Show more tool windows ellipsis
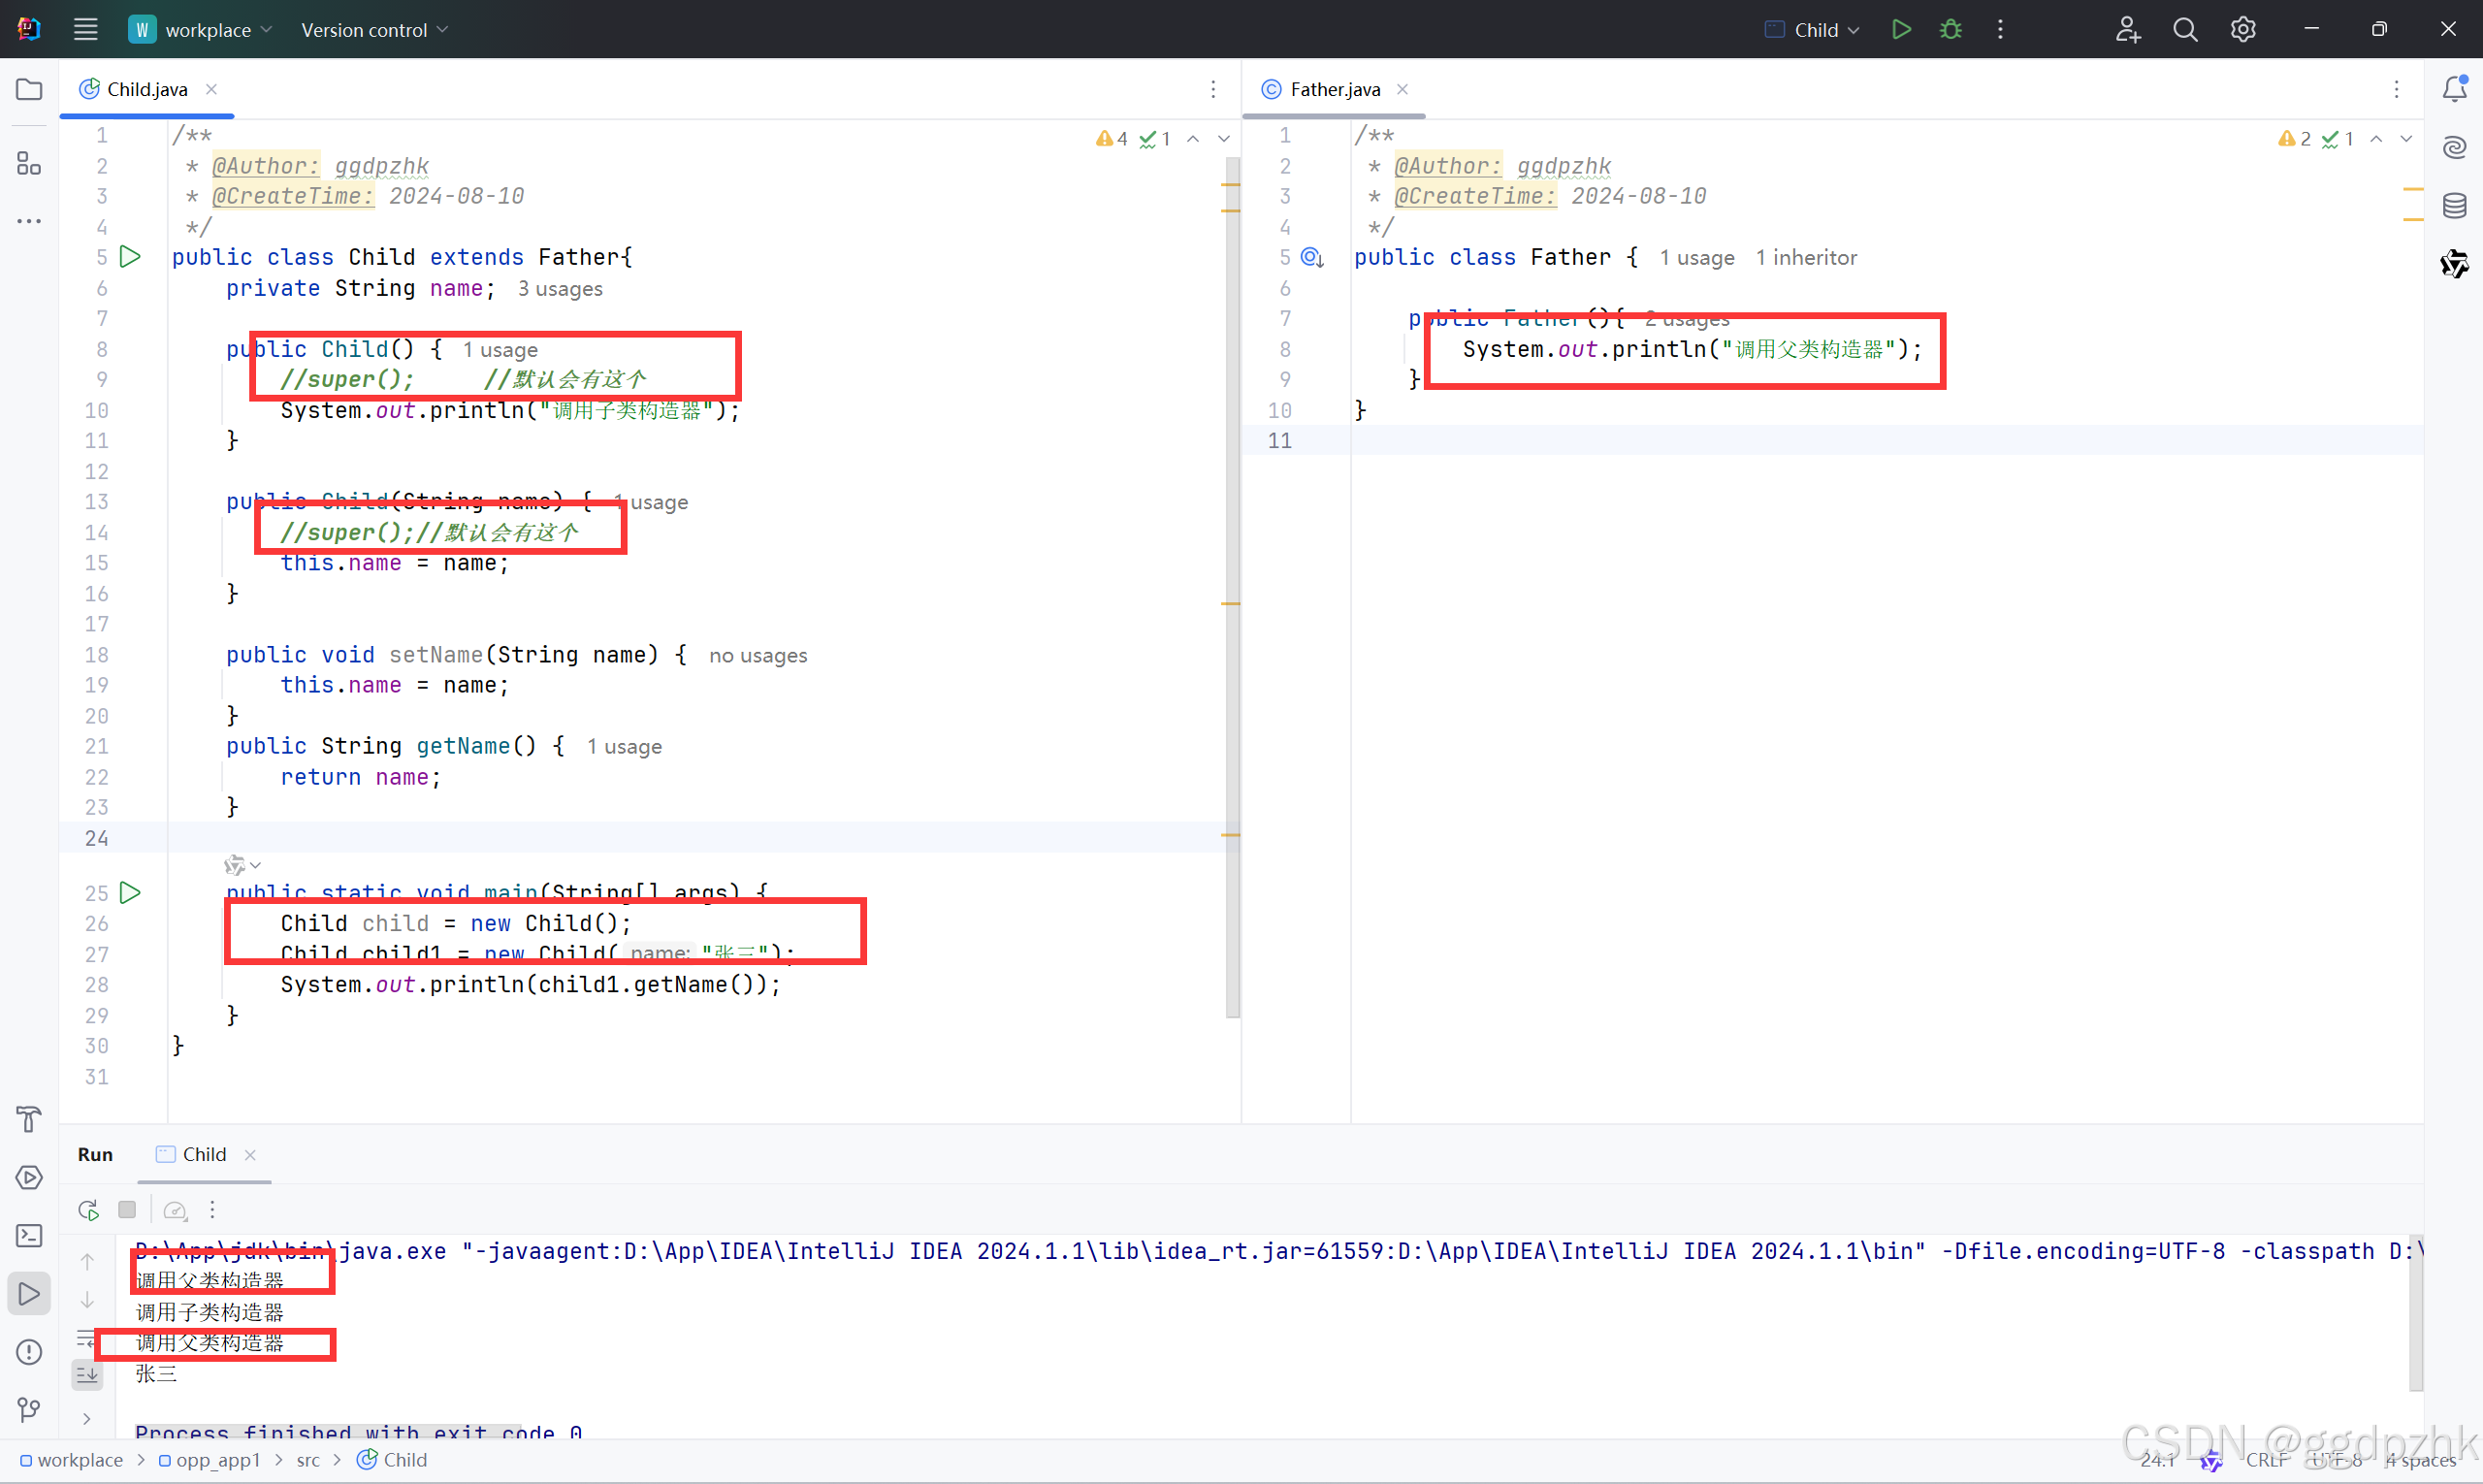The width and height of the screenshot is (2483, 1484). coord(29,221)
